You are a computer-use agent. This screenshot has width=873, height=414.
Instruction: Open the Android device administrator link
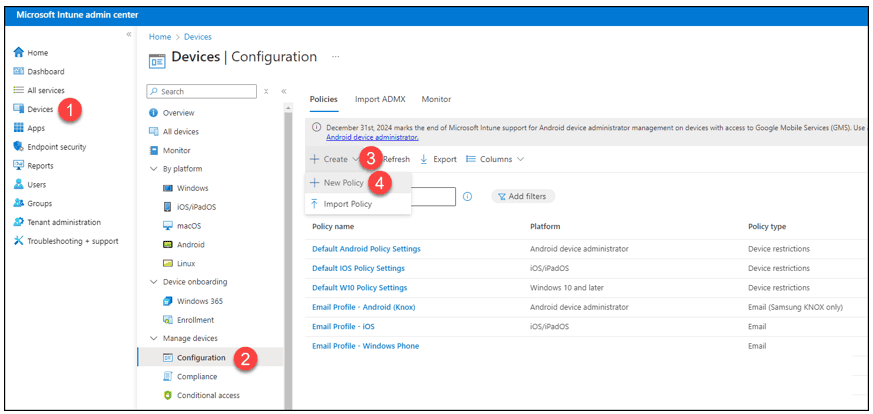[372, 137]
